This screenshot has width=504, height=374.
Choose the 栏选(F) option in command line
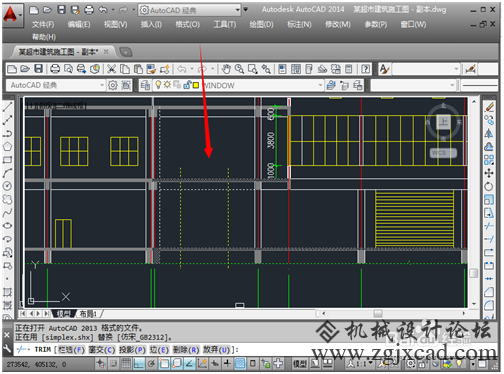coord(71,350)
